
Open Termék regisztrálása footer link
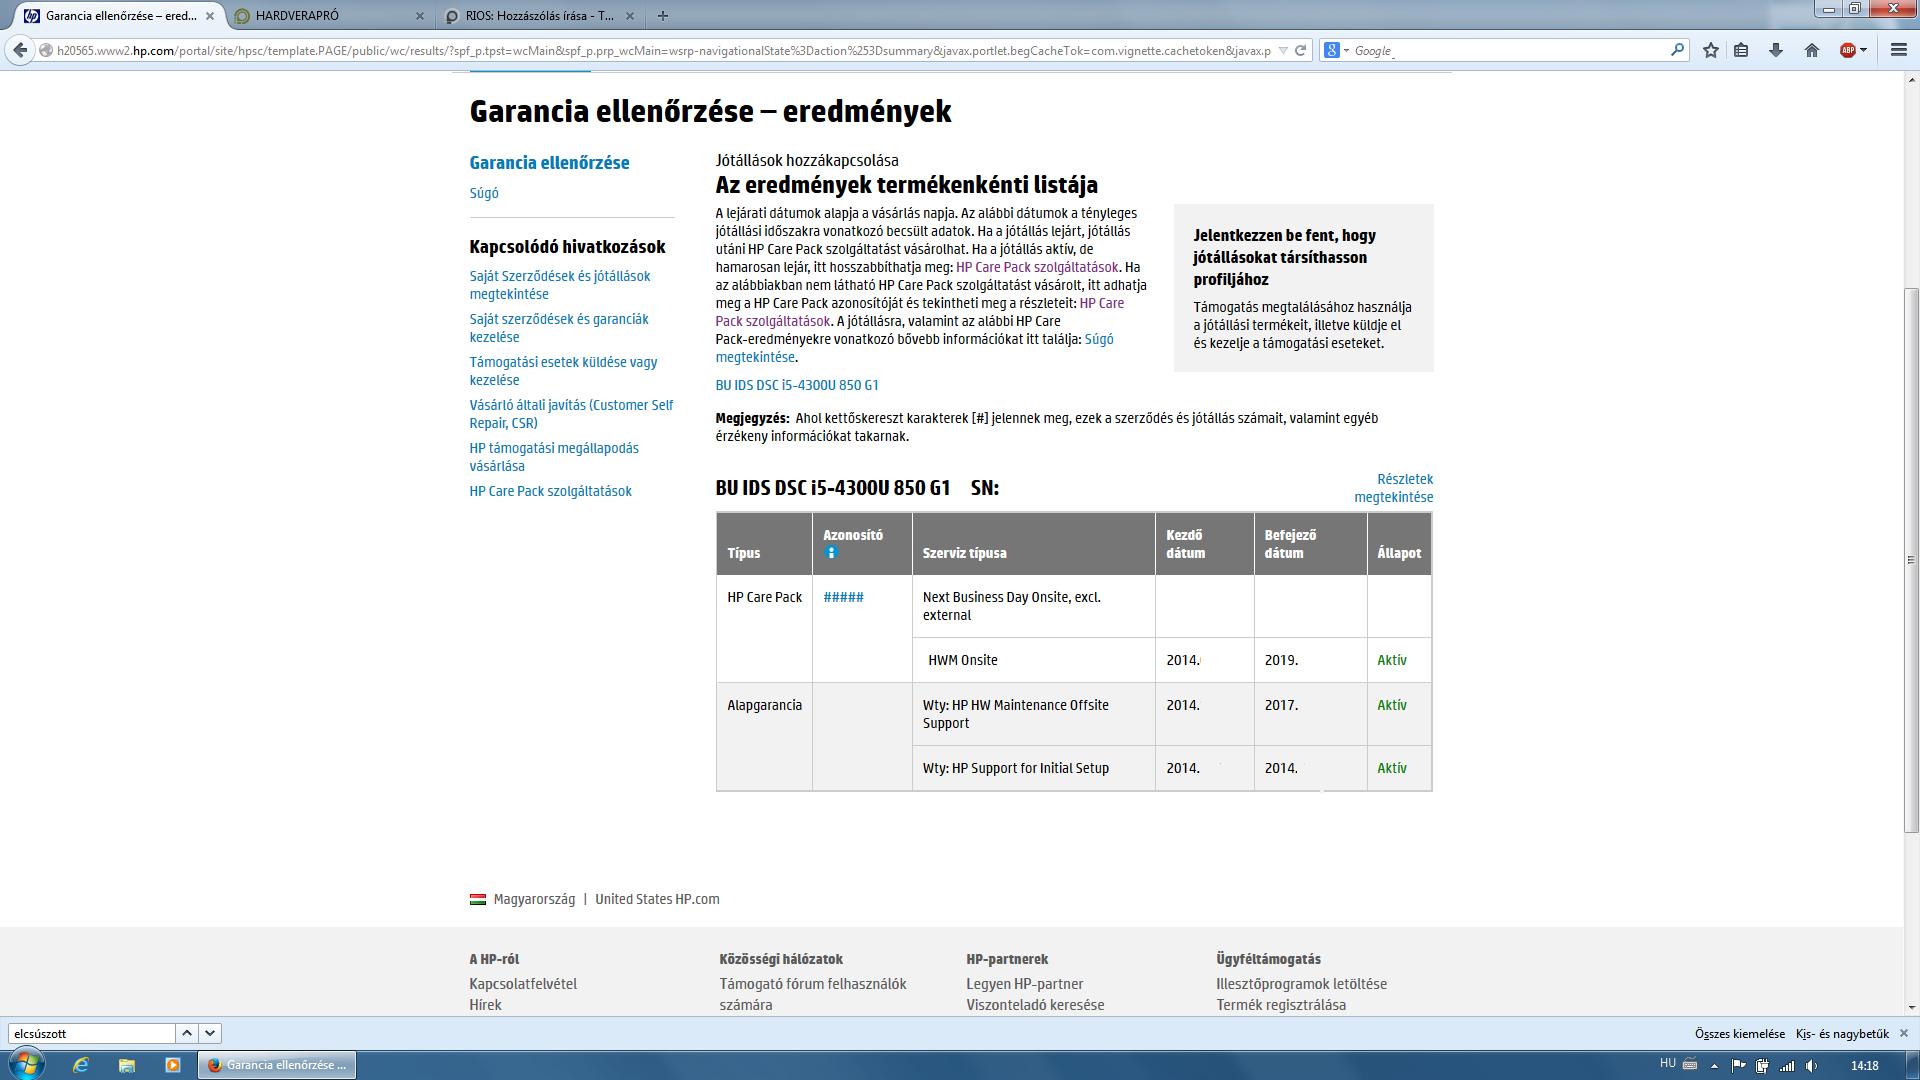pos(1281,1005)
